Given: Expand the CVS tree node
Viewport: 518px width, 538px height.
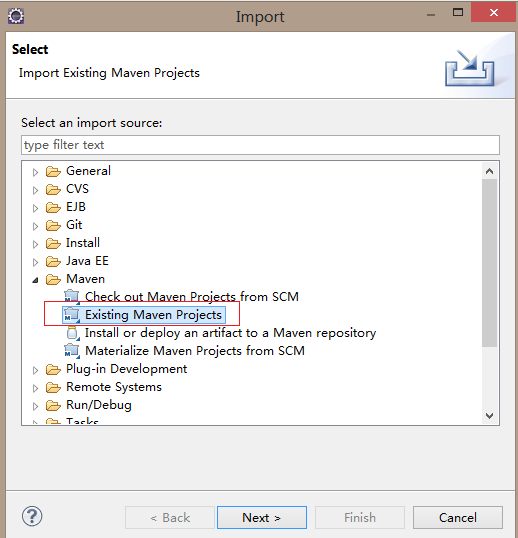Looking at the screenshot, I should (x=35, y=190).
